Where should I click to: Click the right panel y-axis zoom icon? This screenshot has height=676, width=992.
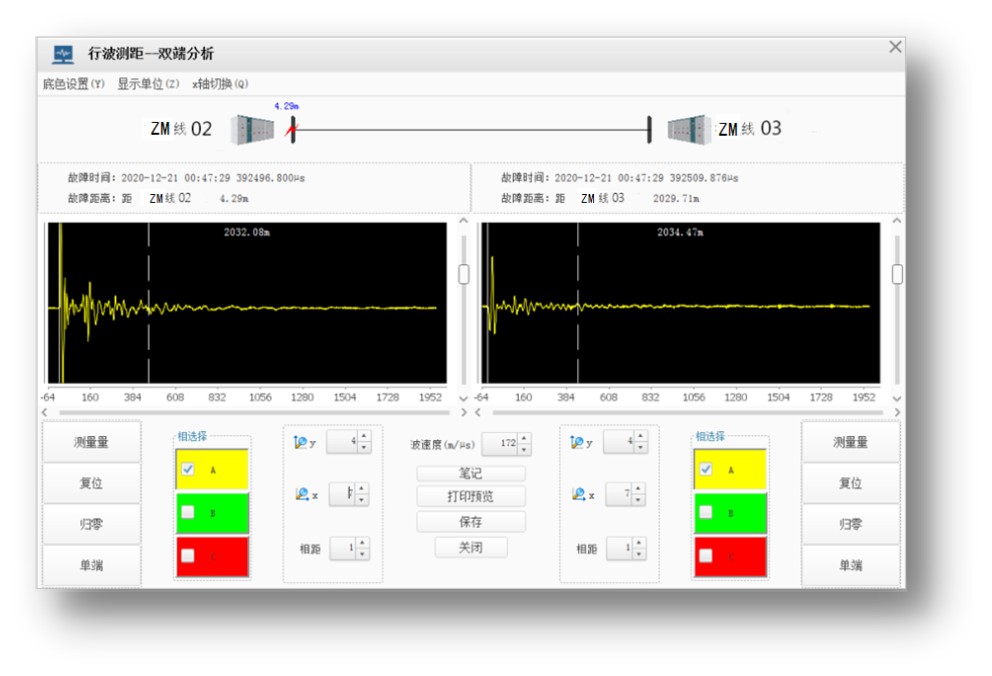tap(577, 443)
